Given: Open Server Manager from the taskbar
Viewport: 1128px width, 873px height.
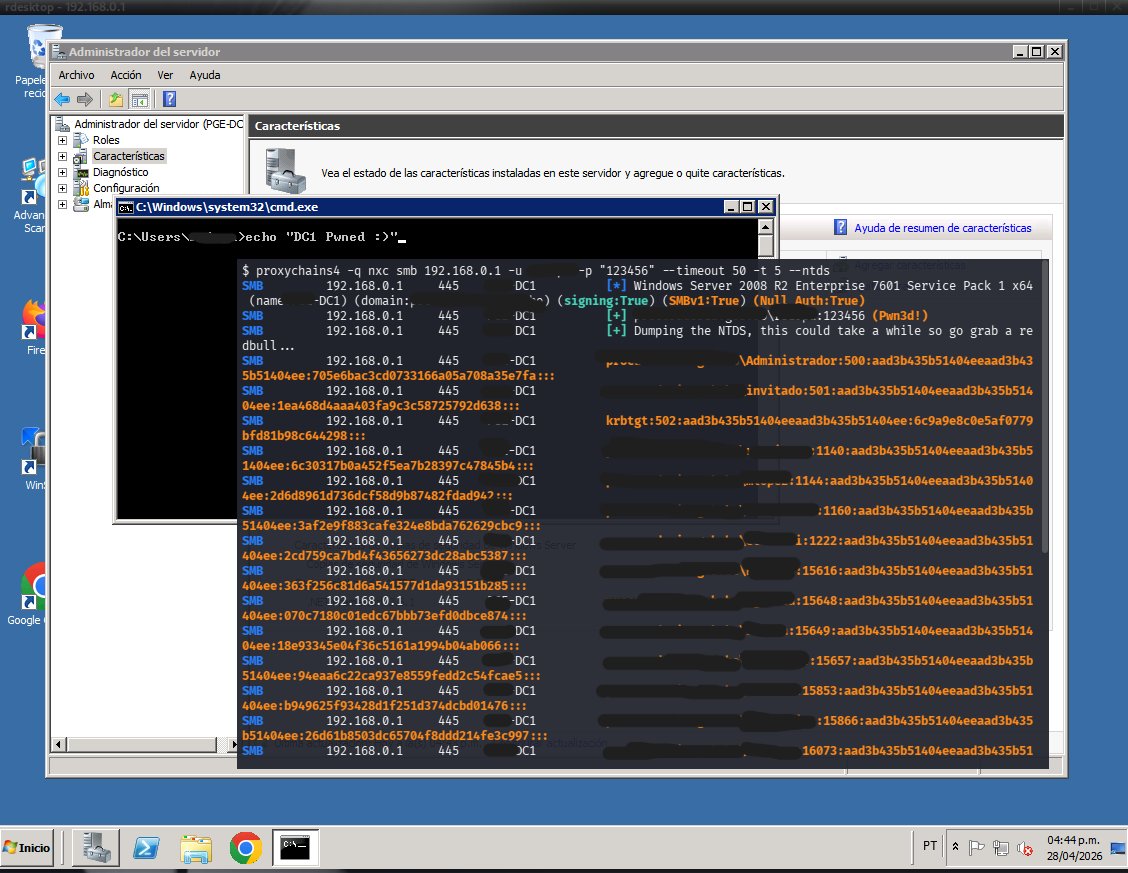Looking at the screenshot, I should (x=96, y=848).
